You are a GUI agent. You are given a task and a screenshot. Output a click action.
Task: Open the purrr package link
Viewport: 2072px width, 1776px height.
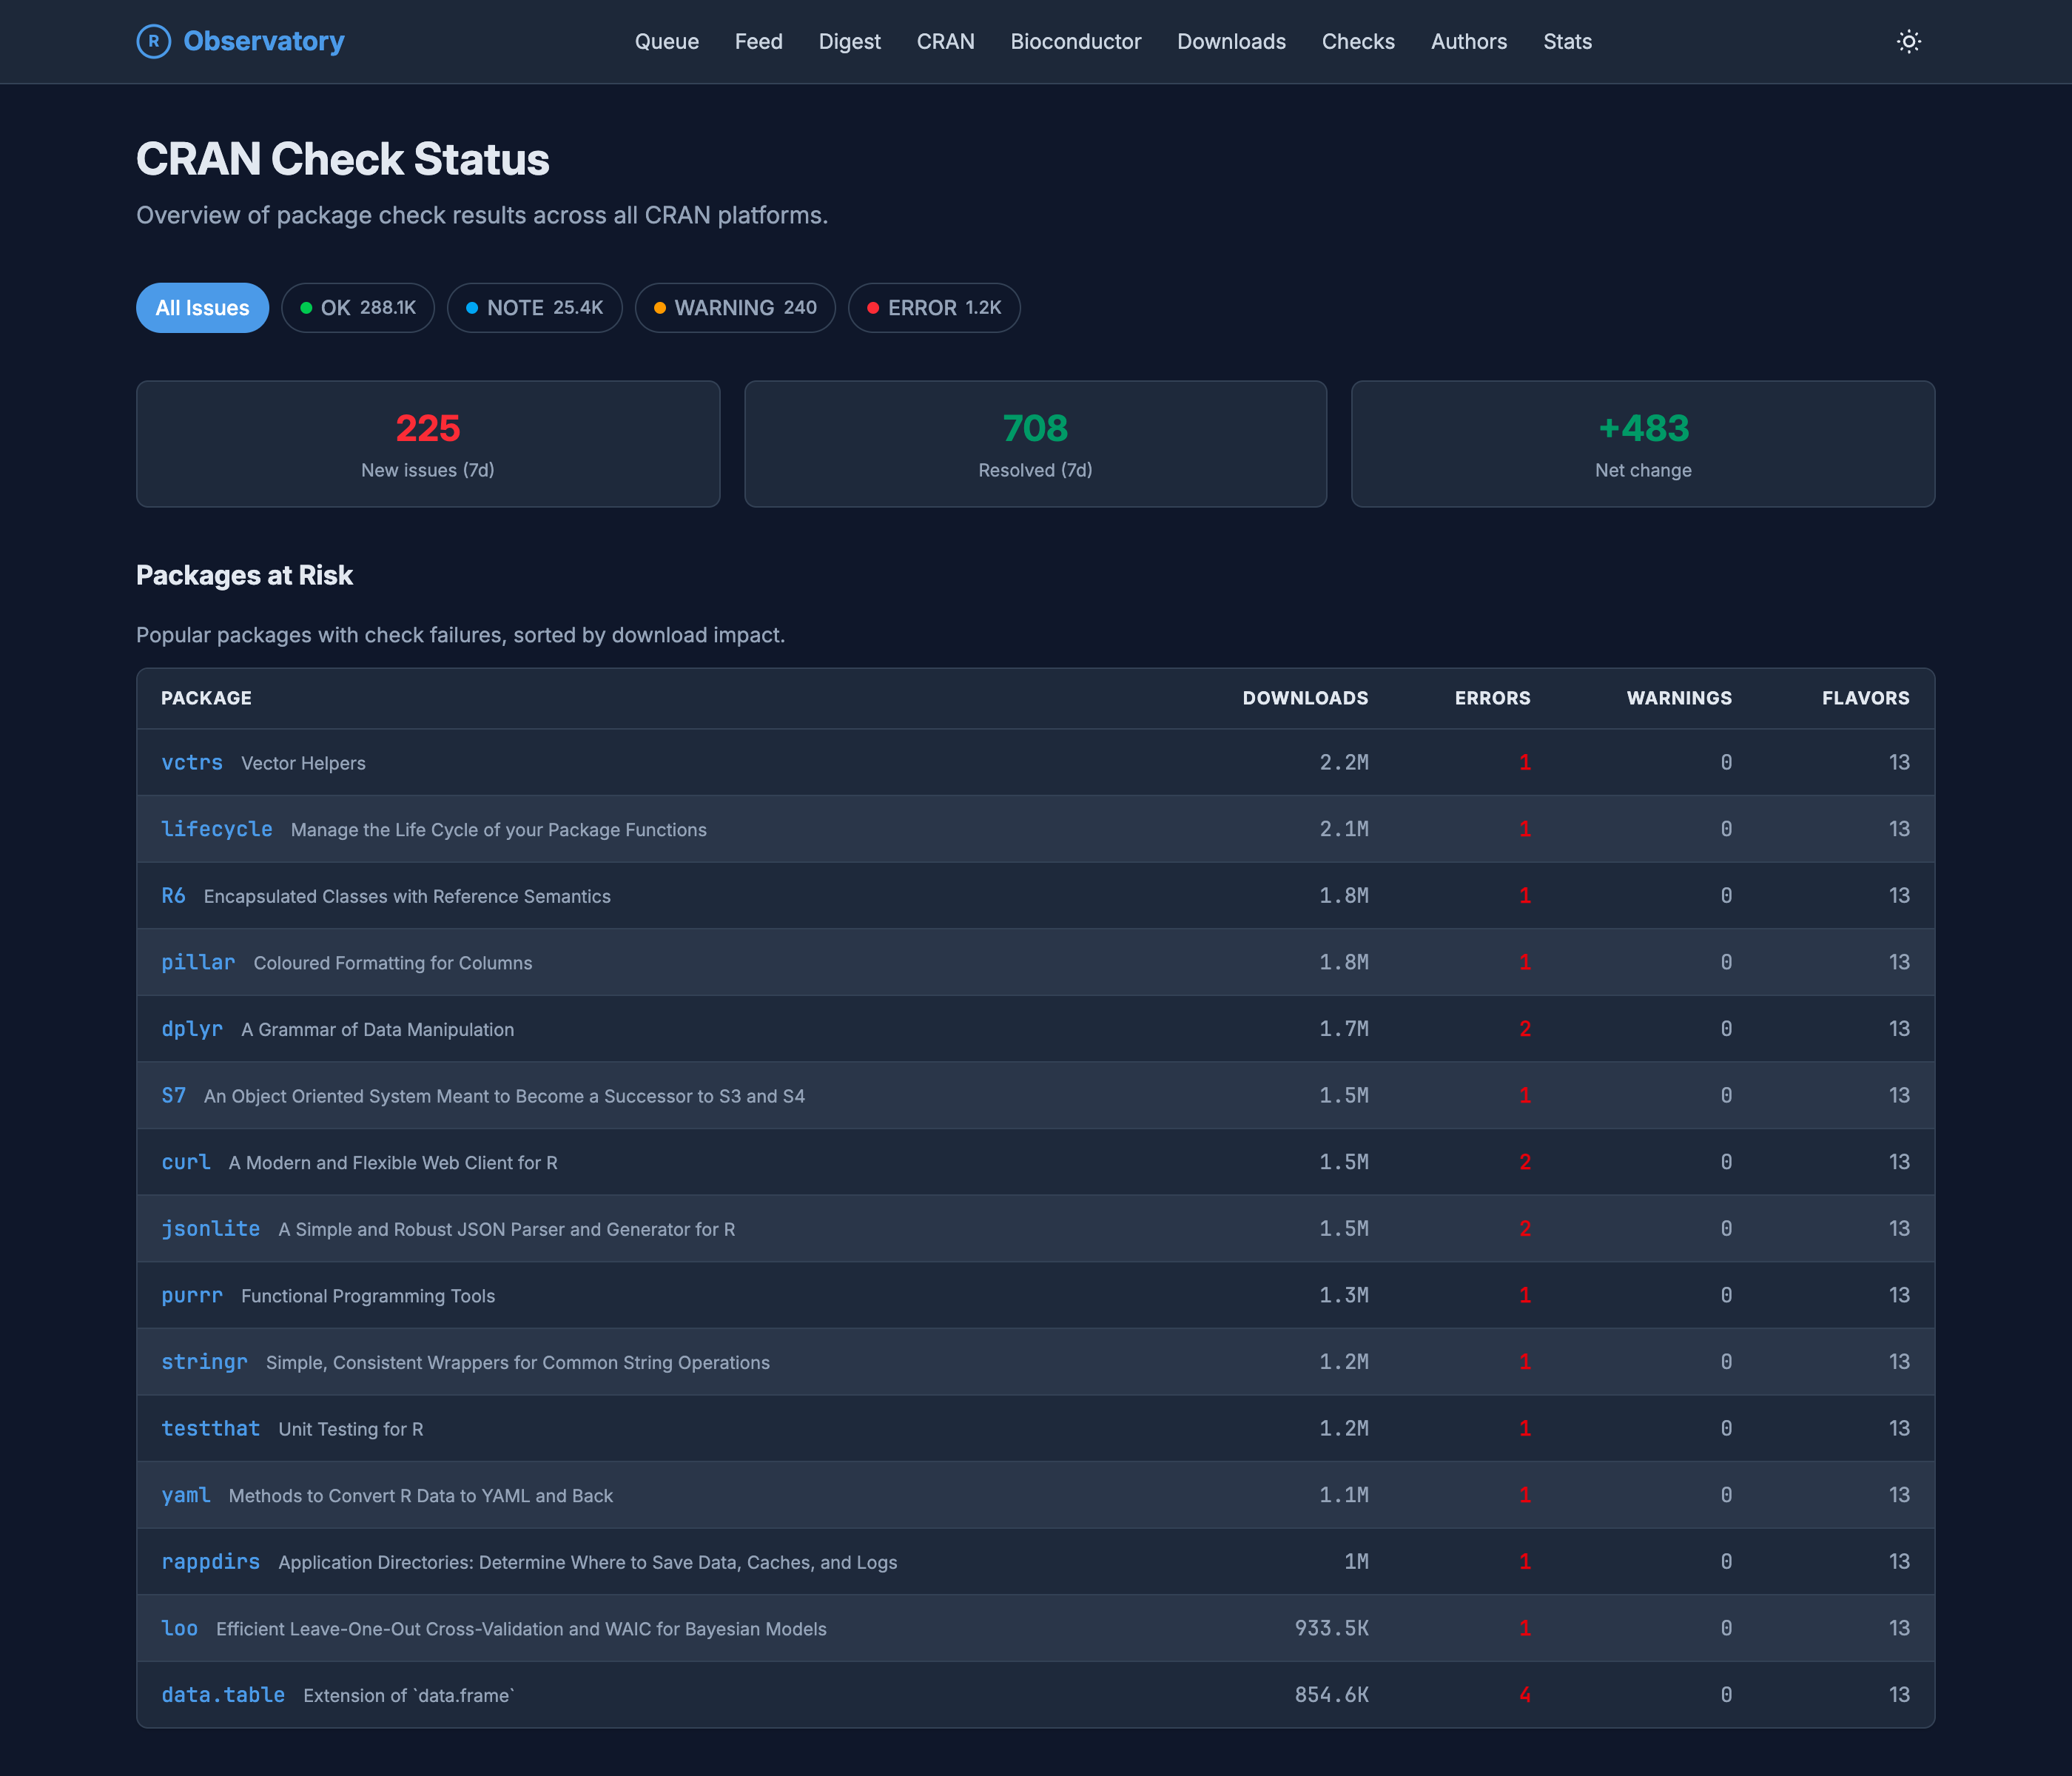[x=192, y=1295]
